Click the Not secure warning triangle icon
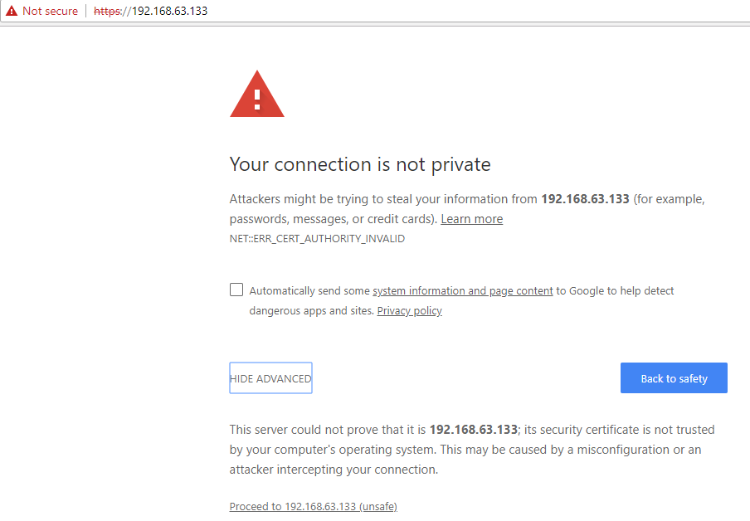The width and height of the screenshot is (750, 521). [11, 11]
